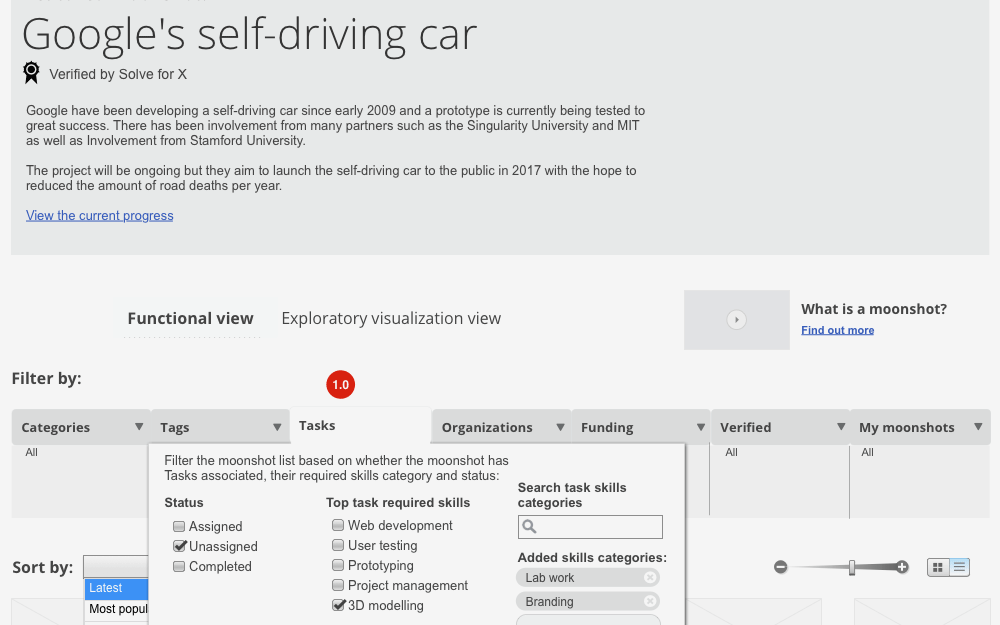Click the minus zoom-out icon
The width and height of the screenshot is (1000, 625).
pos(781,567)
